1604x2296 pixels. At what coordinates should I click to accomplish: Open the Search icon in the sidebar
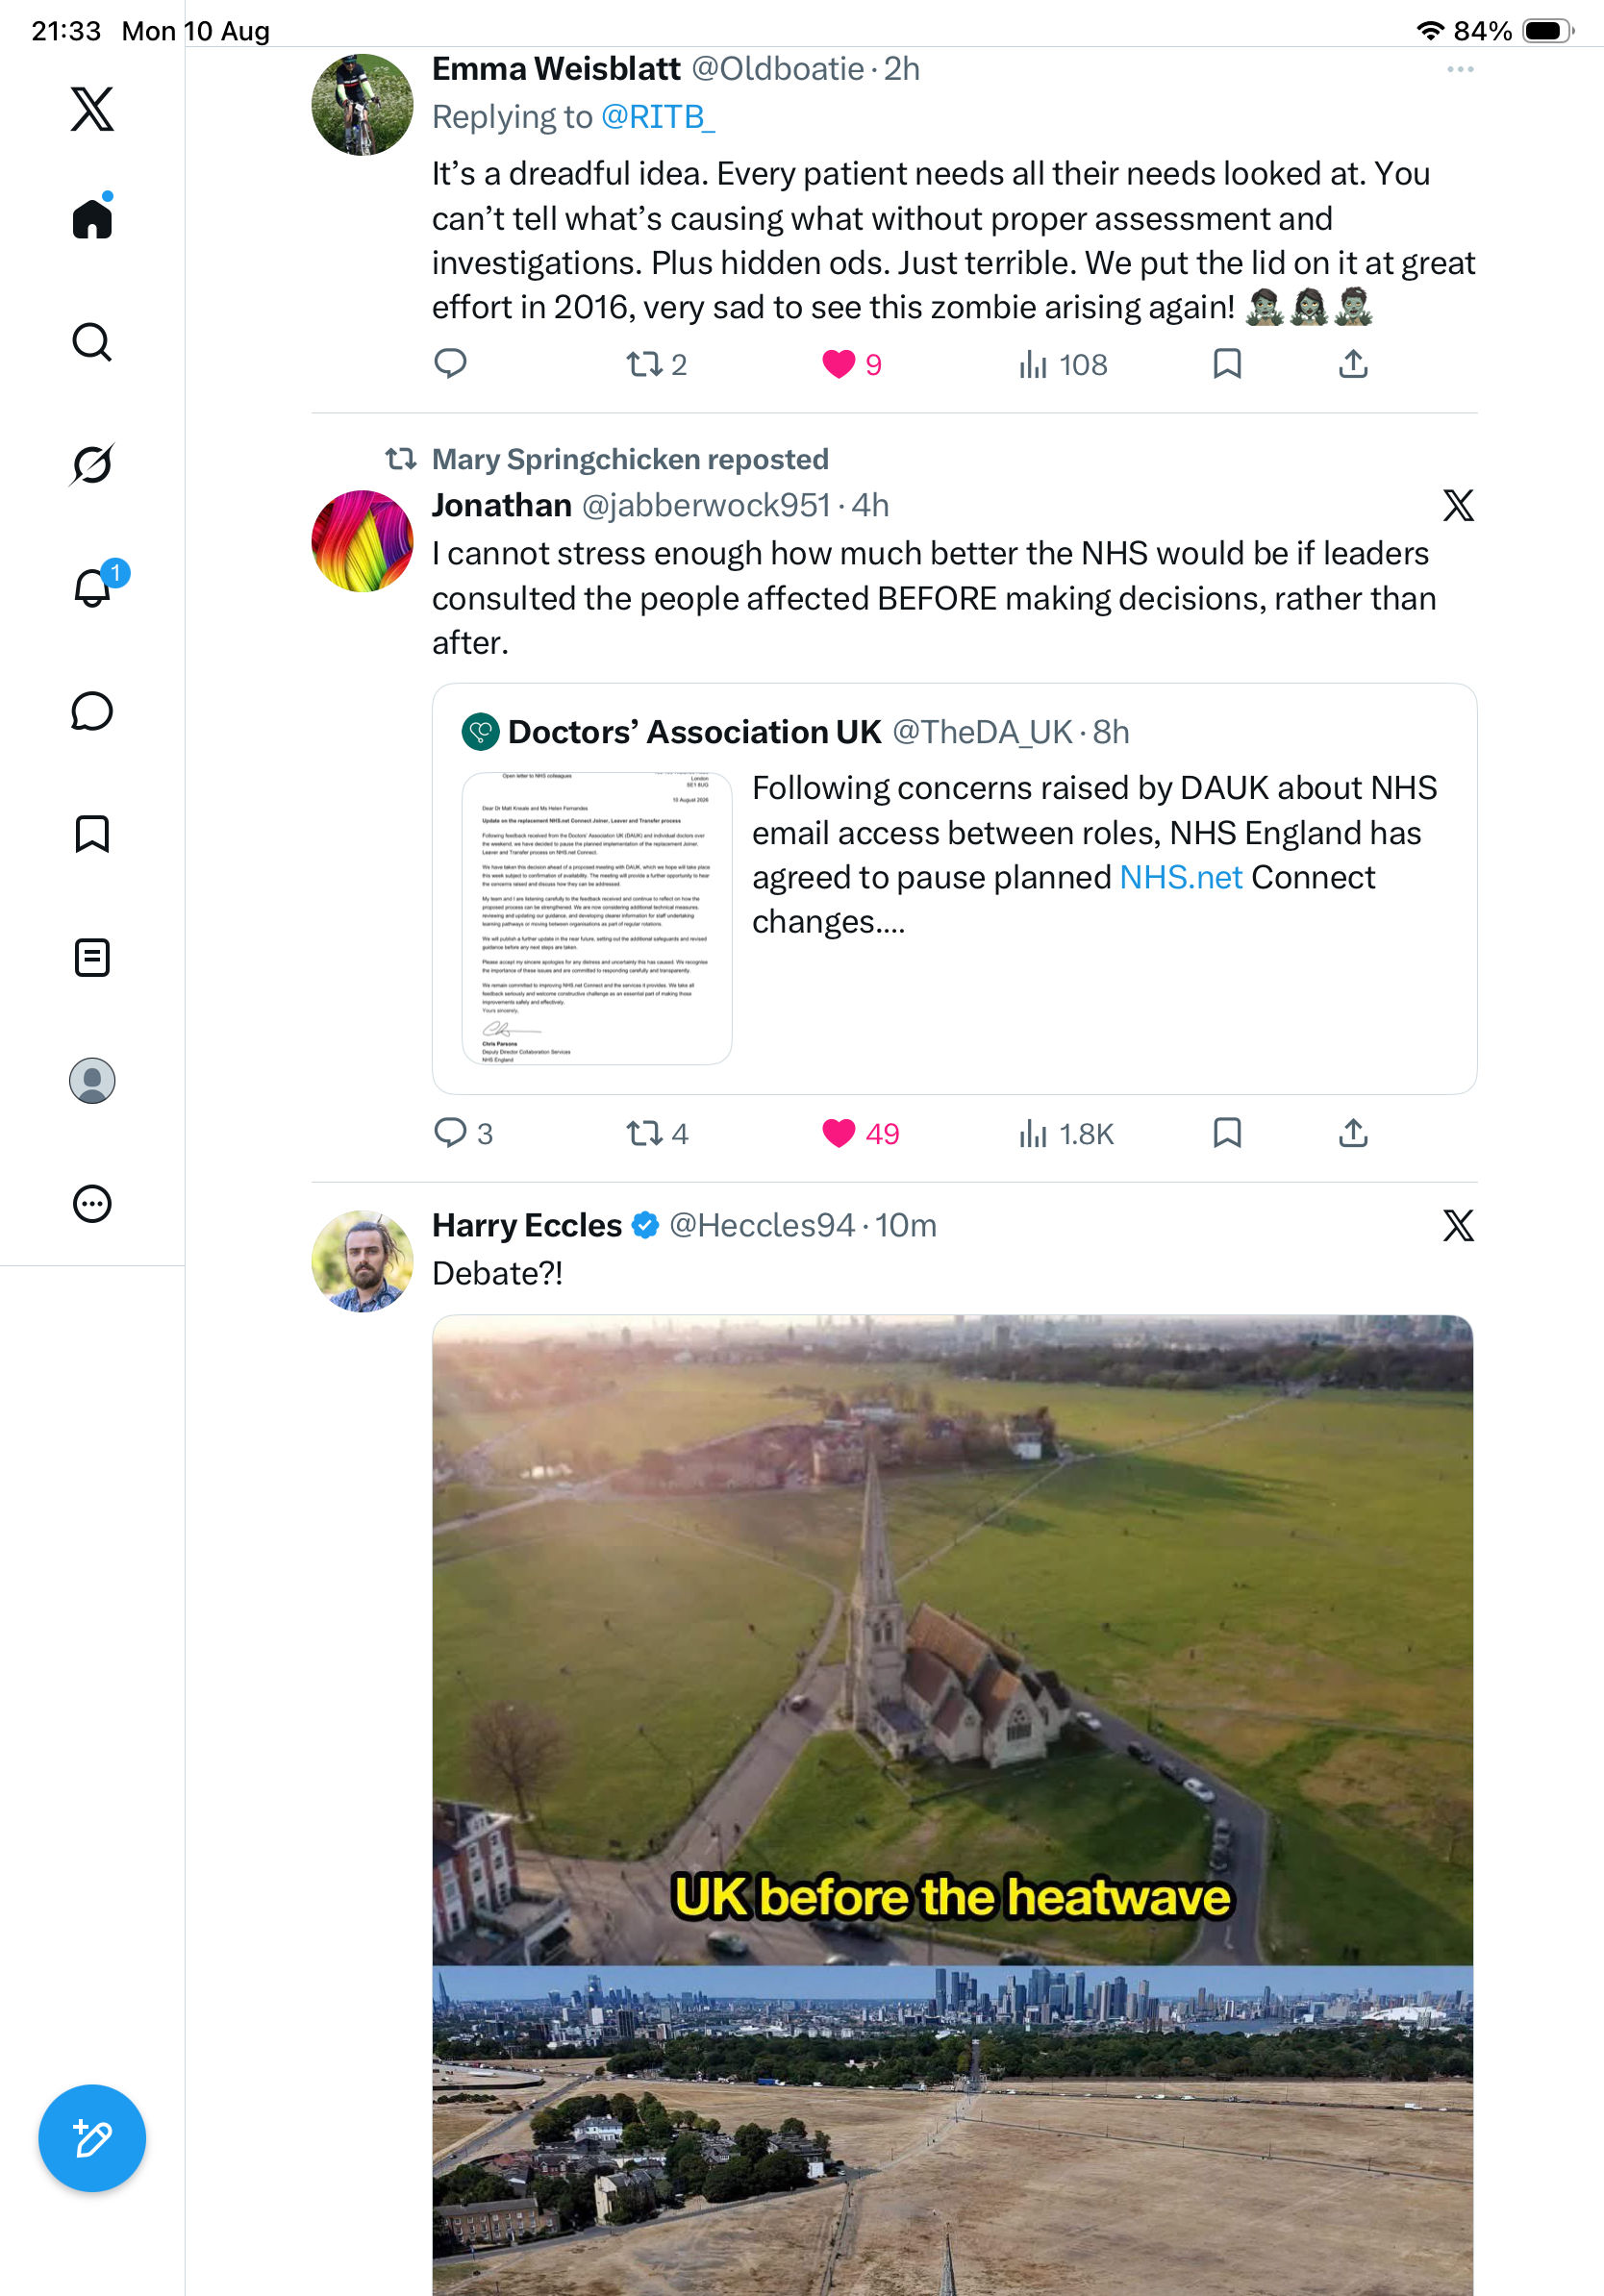coord(92,342)
